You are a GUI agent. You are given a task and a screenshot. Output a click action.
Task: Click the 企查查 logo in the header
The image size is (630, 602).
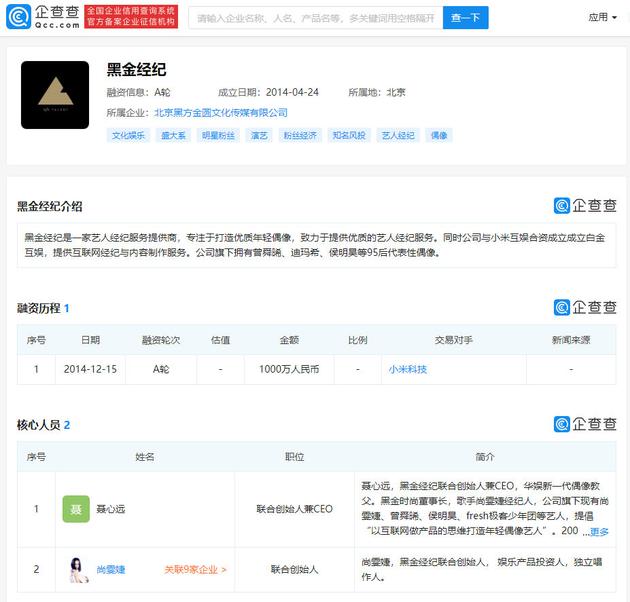tap(43, 17)
